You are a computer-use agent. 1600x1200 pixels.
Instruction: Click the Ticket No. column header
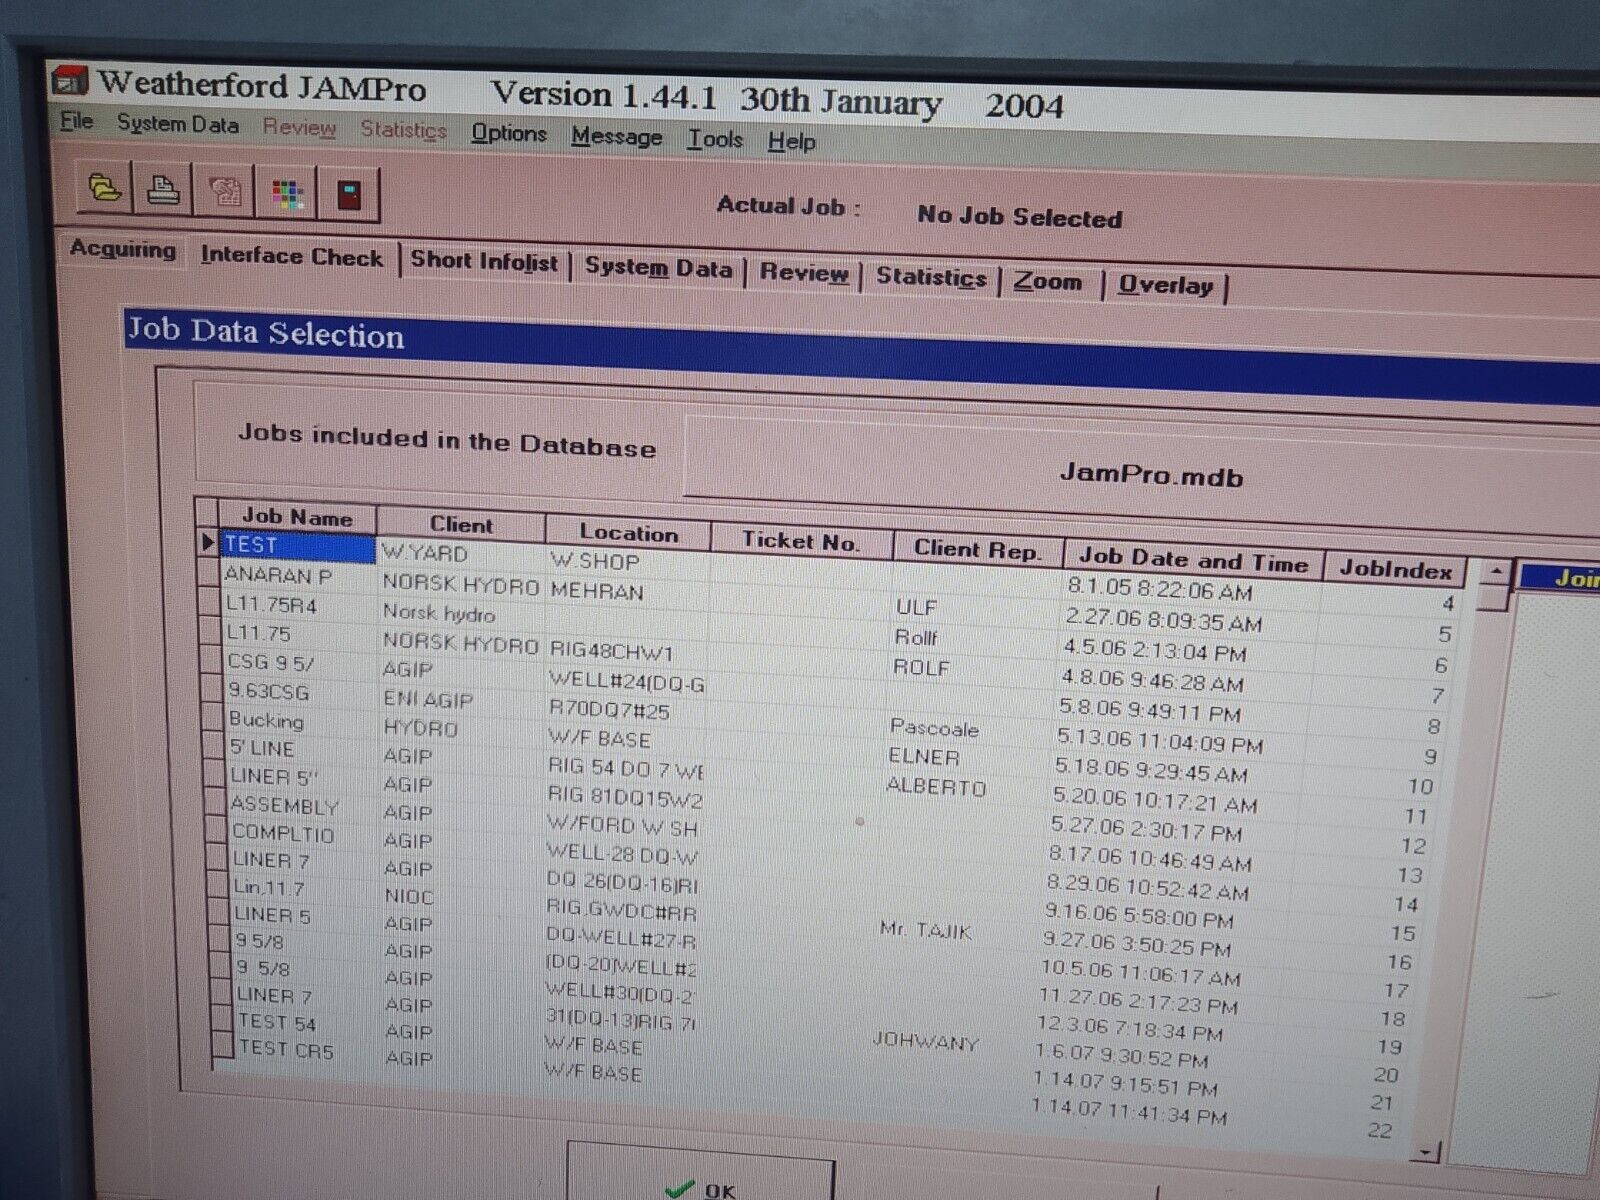click(800, 541)
